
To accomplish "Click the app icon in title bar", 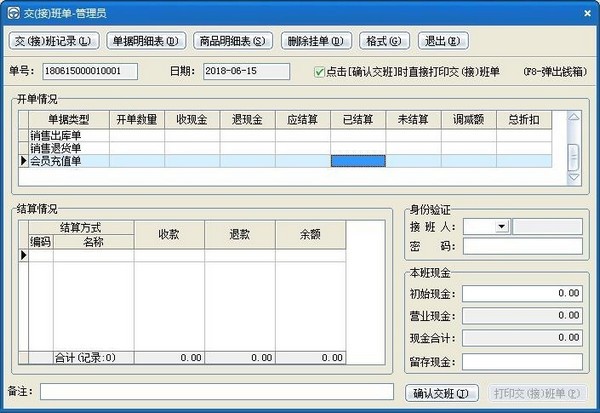I will pos(13,11).
